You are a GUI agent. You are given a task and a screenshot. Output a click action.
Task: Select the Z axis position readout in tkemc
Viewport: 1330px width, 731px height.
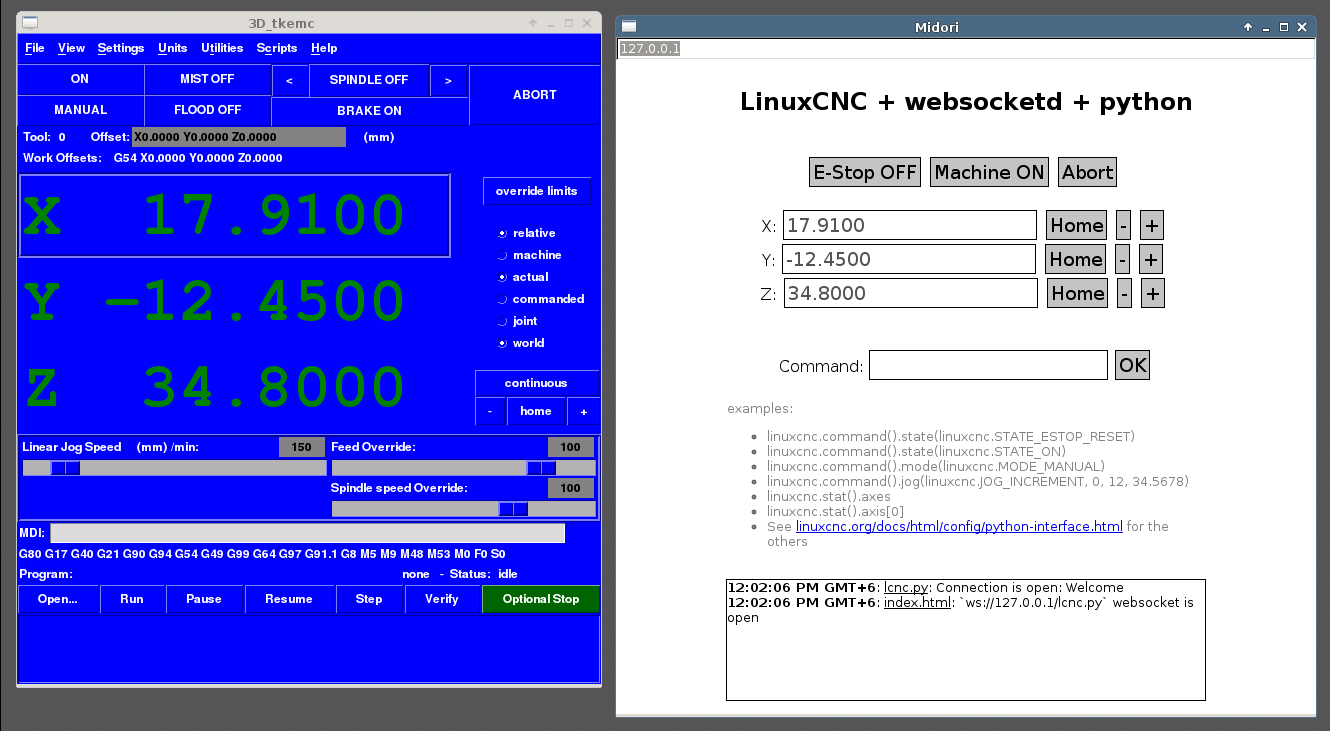tap(235, 388)
